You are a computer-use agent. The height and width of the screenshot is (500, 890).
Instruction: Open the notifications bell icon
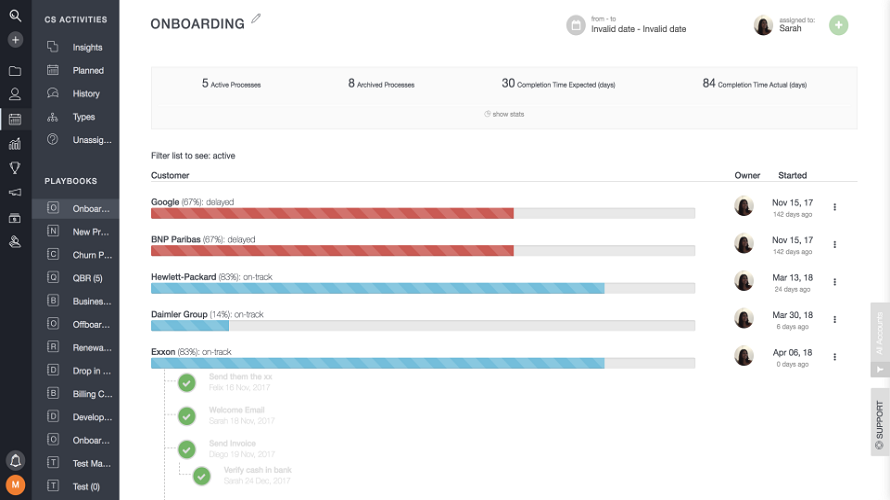pos(15,460)
